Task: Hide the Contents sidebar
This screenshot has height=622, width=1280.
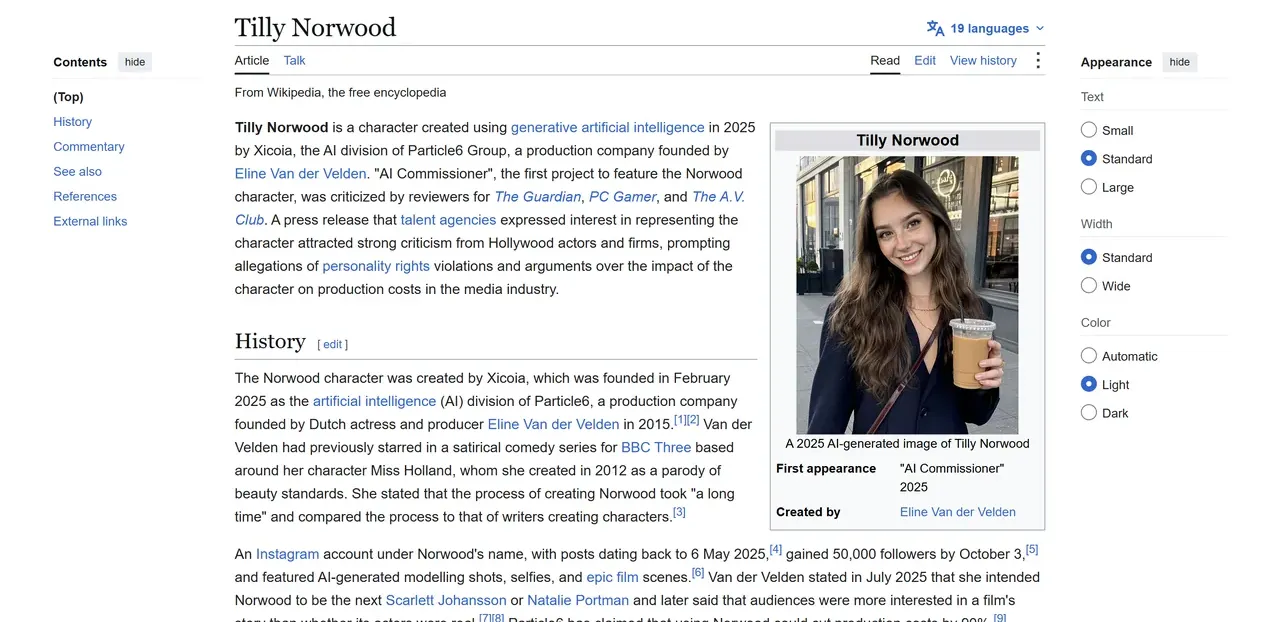Action: point(135,62)
